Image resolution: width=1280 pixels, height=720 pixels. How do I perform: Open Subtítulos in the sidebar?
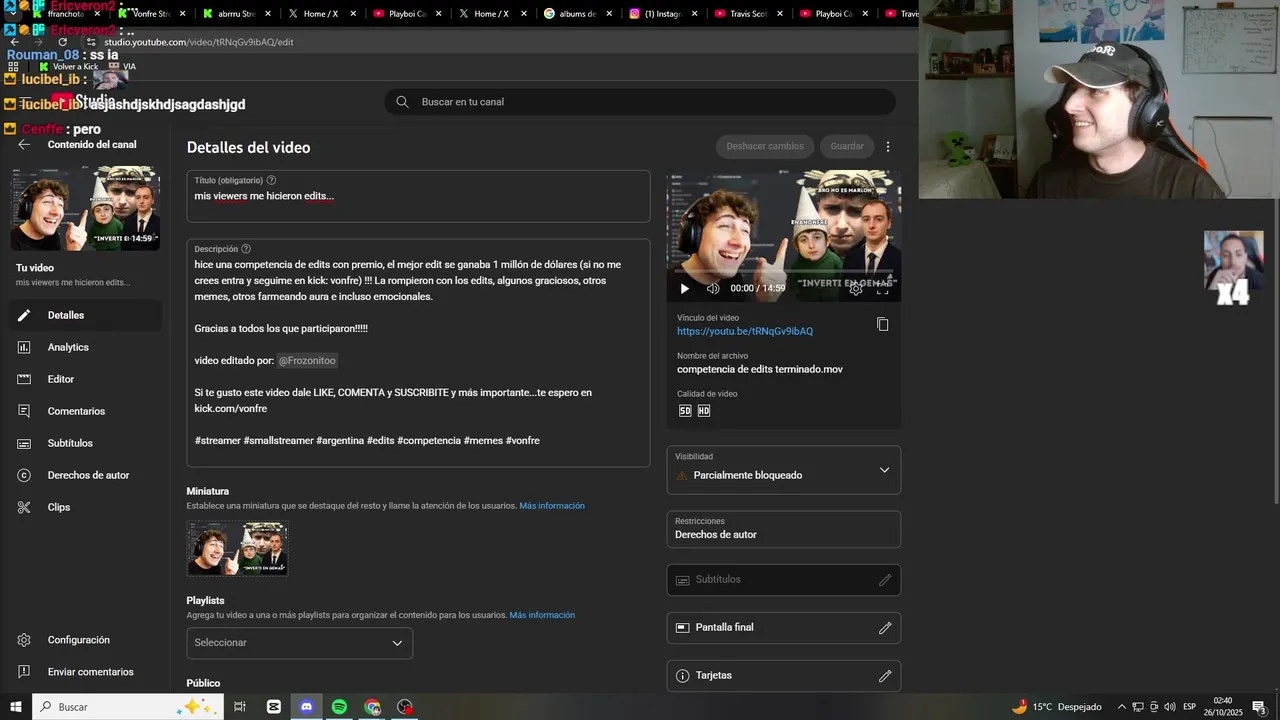[85, 443]
